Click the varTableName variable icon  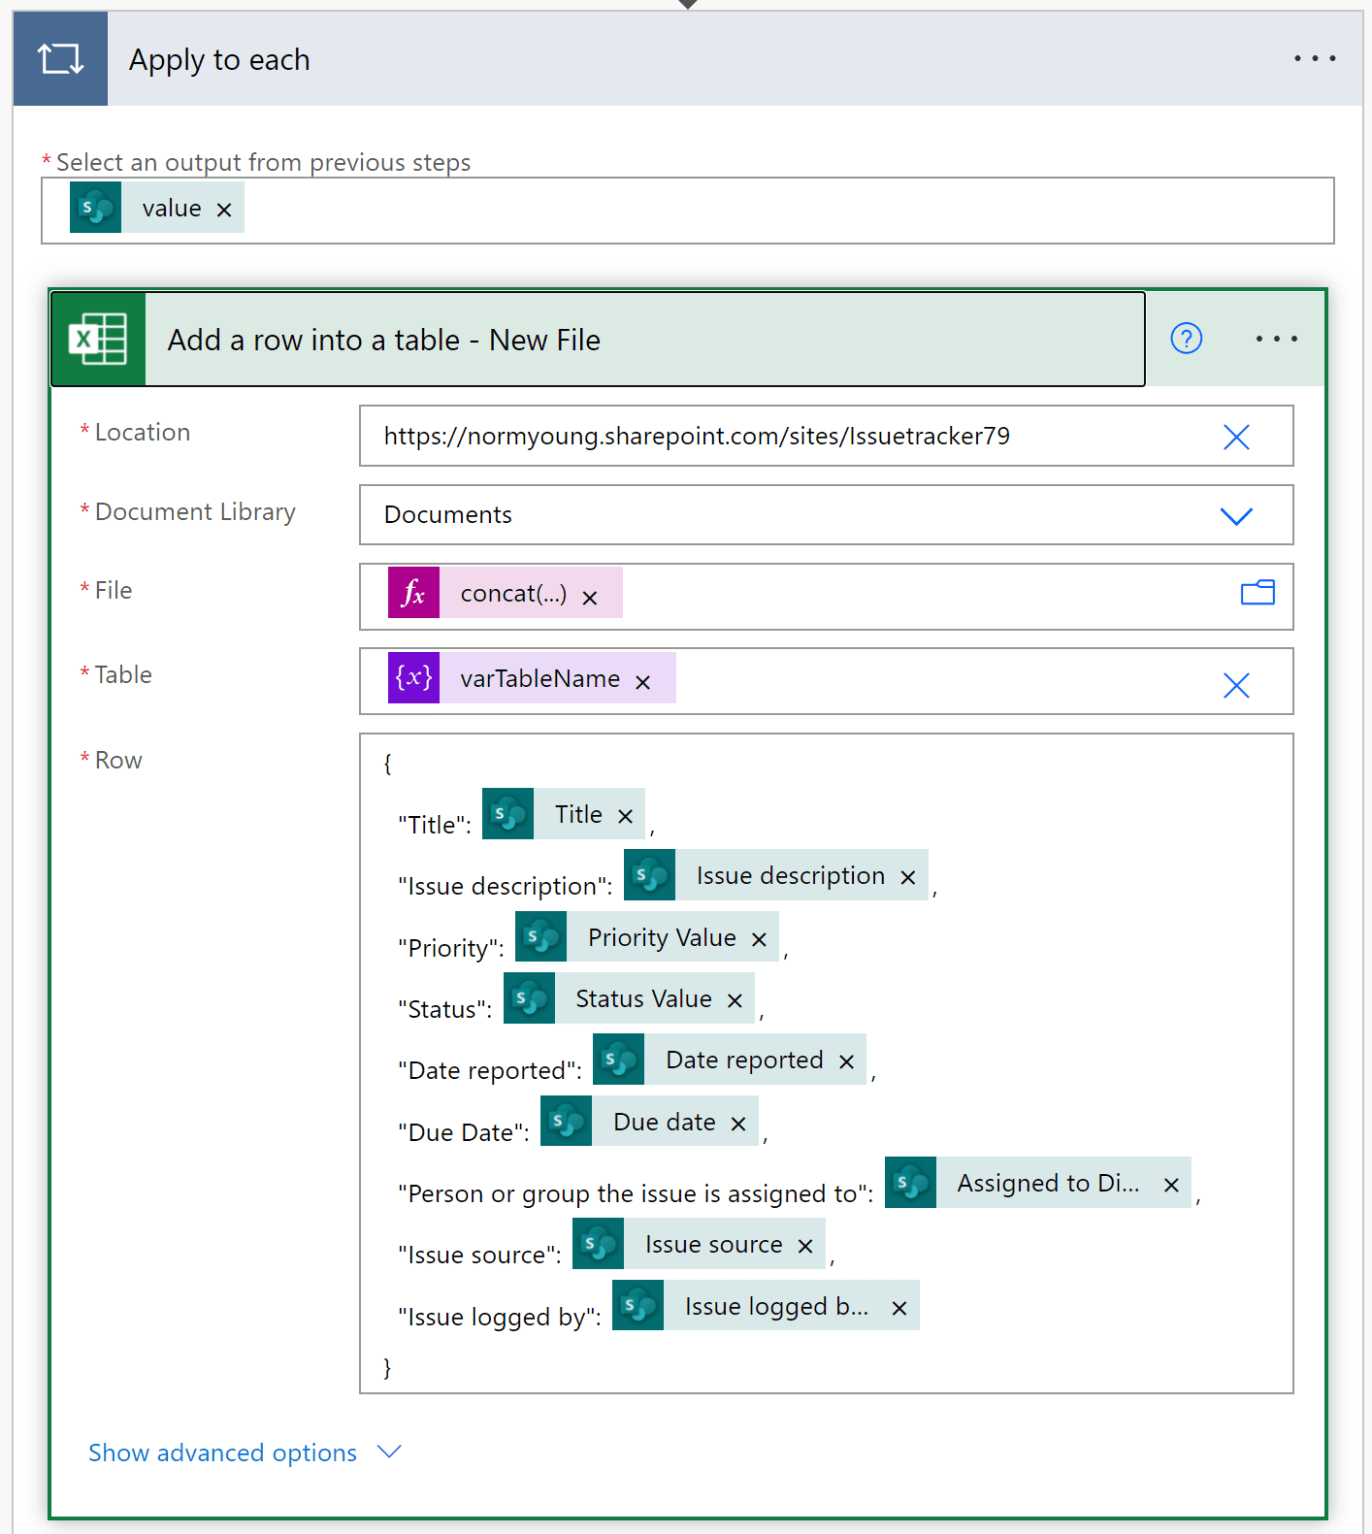pos(413,677)
